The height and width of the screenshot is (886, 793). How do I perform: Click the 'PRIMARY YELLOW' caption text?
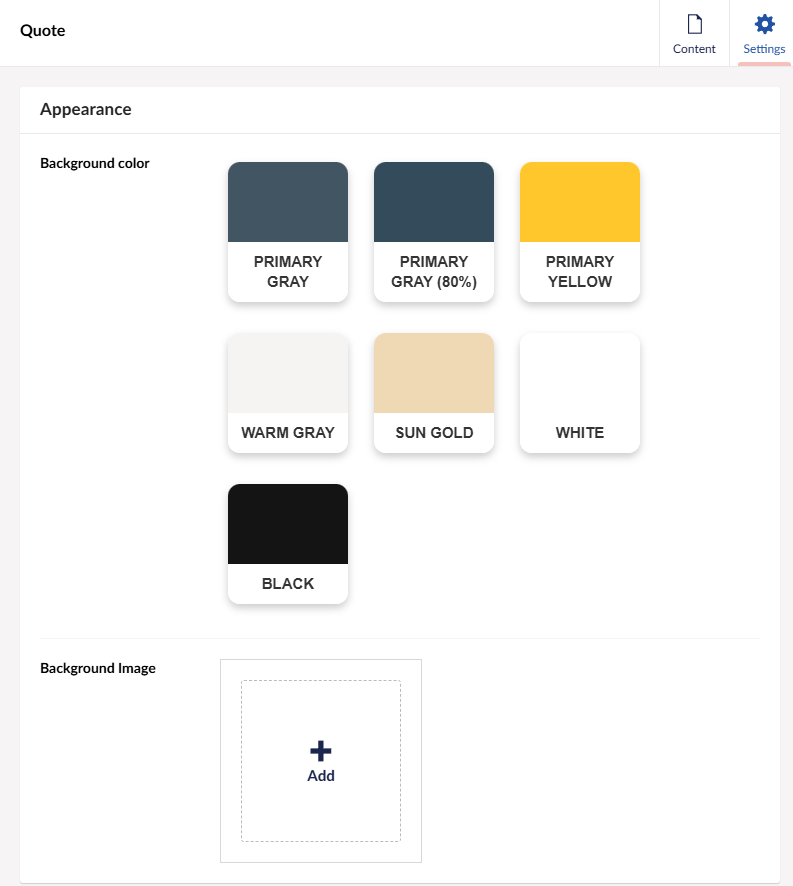point(580,272)
